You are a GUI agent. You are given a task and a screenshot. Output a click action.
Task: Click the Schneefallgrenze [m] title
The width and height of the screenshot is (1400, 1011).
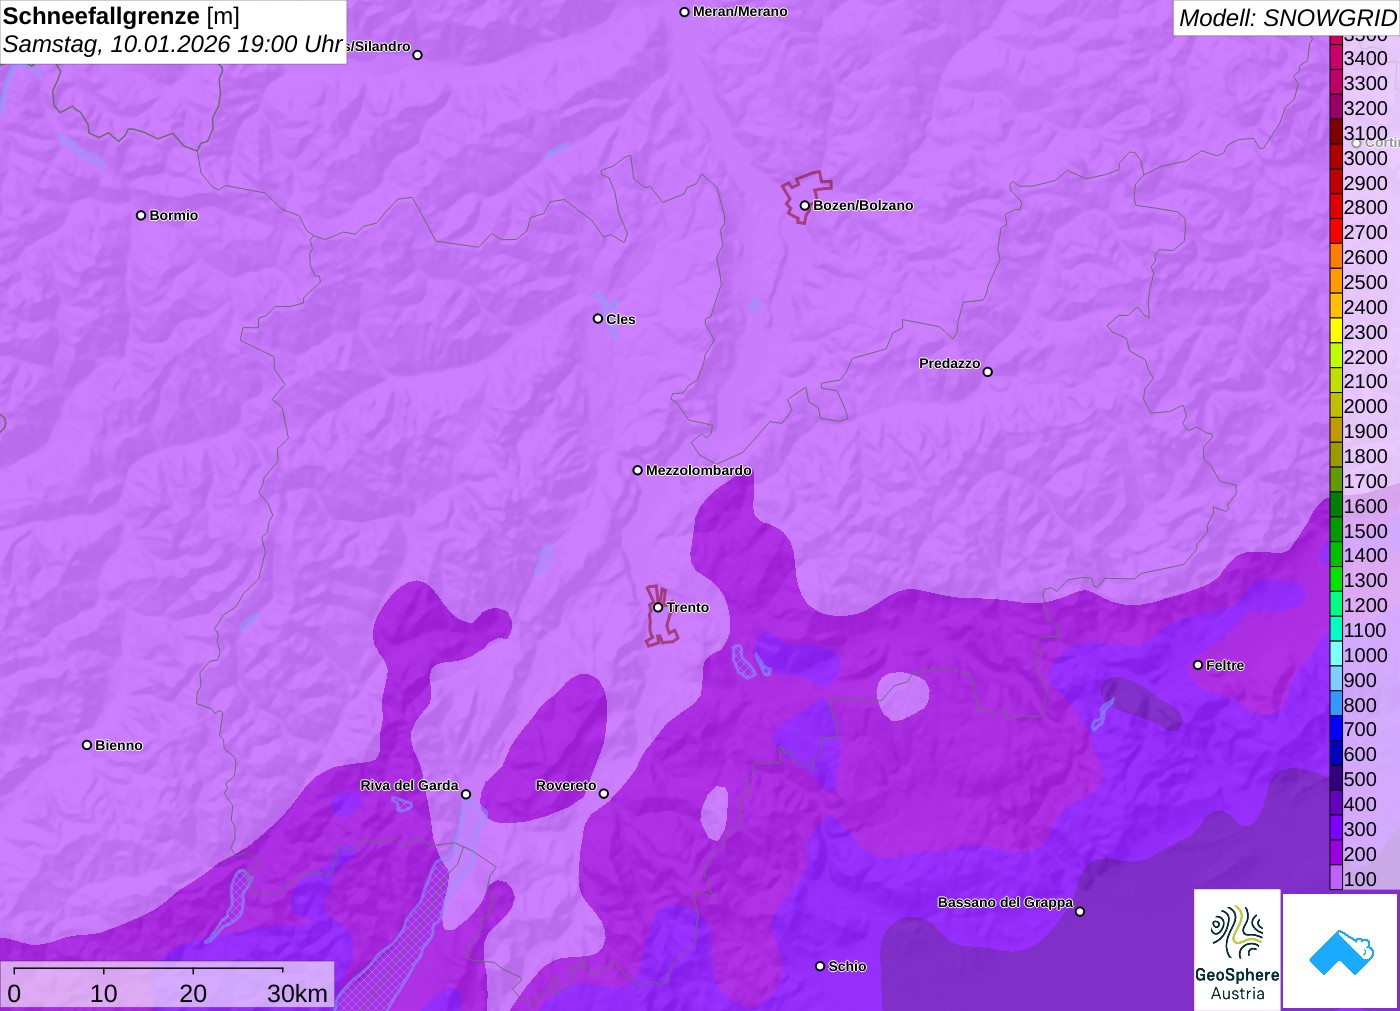[121, 16]
